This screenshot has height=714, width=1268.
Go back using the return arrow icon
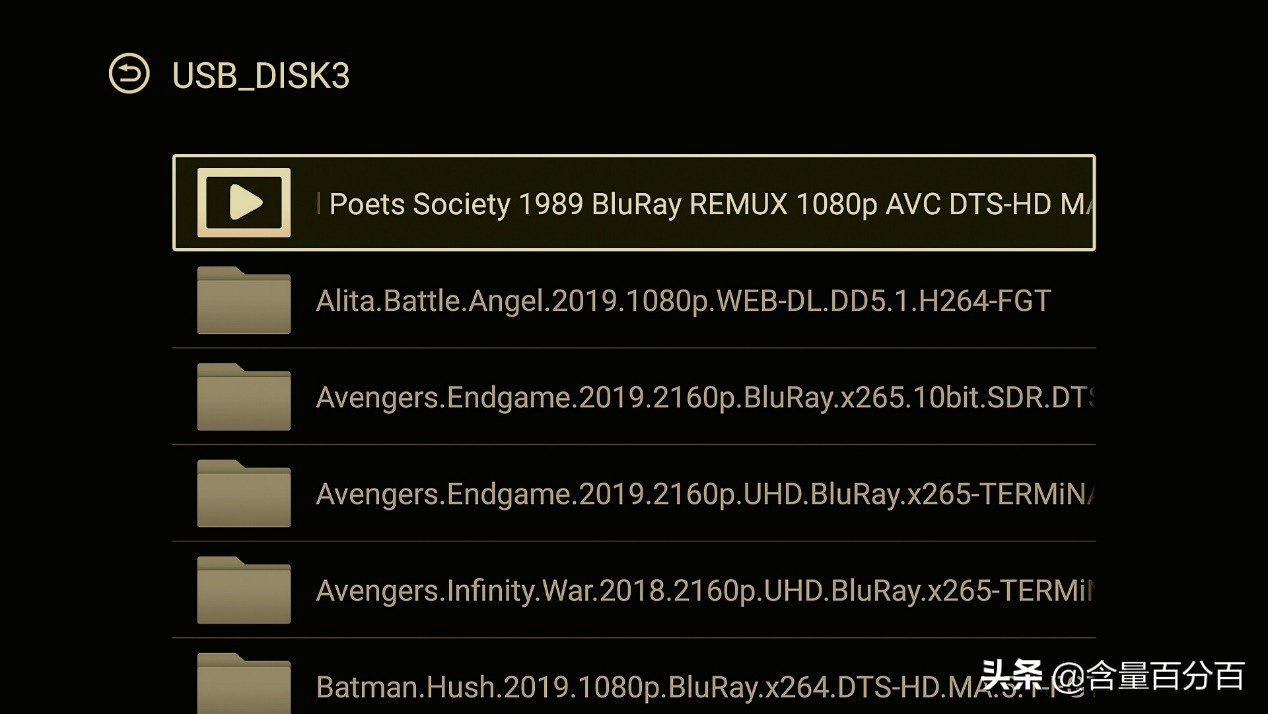point(129,75)
